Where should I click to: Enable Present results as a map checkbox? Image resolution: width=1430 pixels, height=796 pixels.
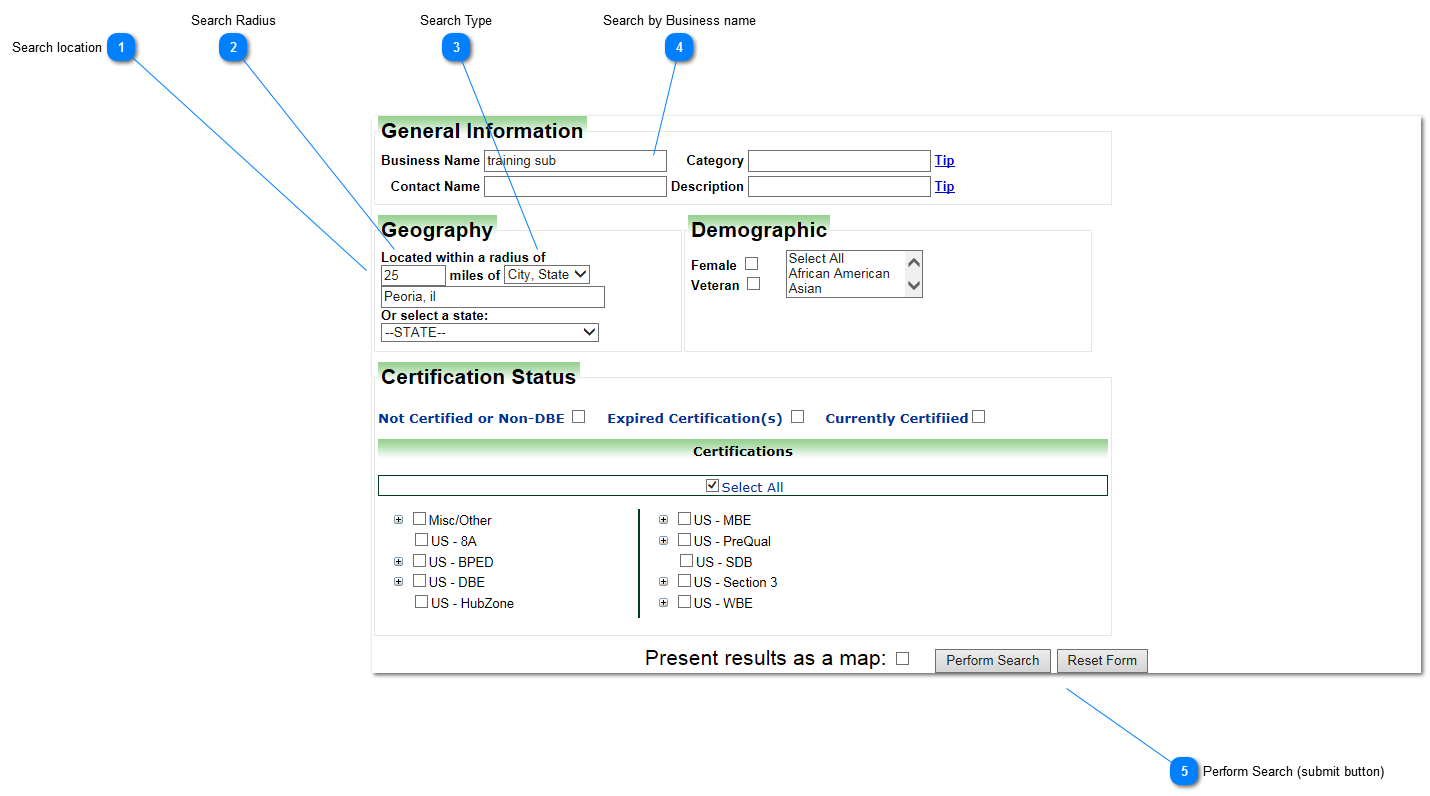pyautogui.click(x=902, y=659)
